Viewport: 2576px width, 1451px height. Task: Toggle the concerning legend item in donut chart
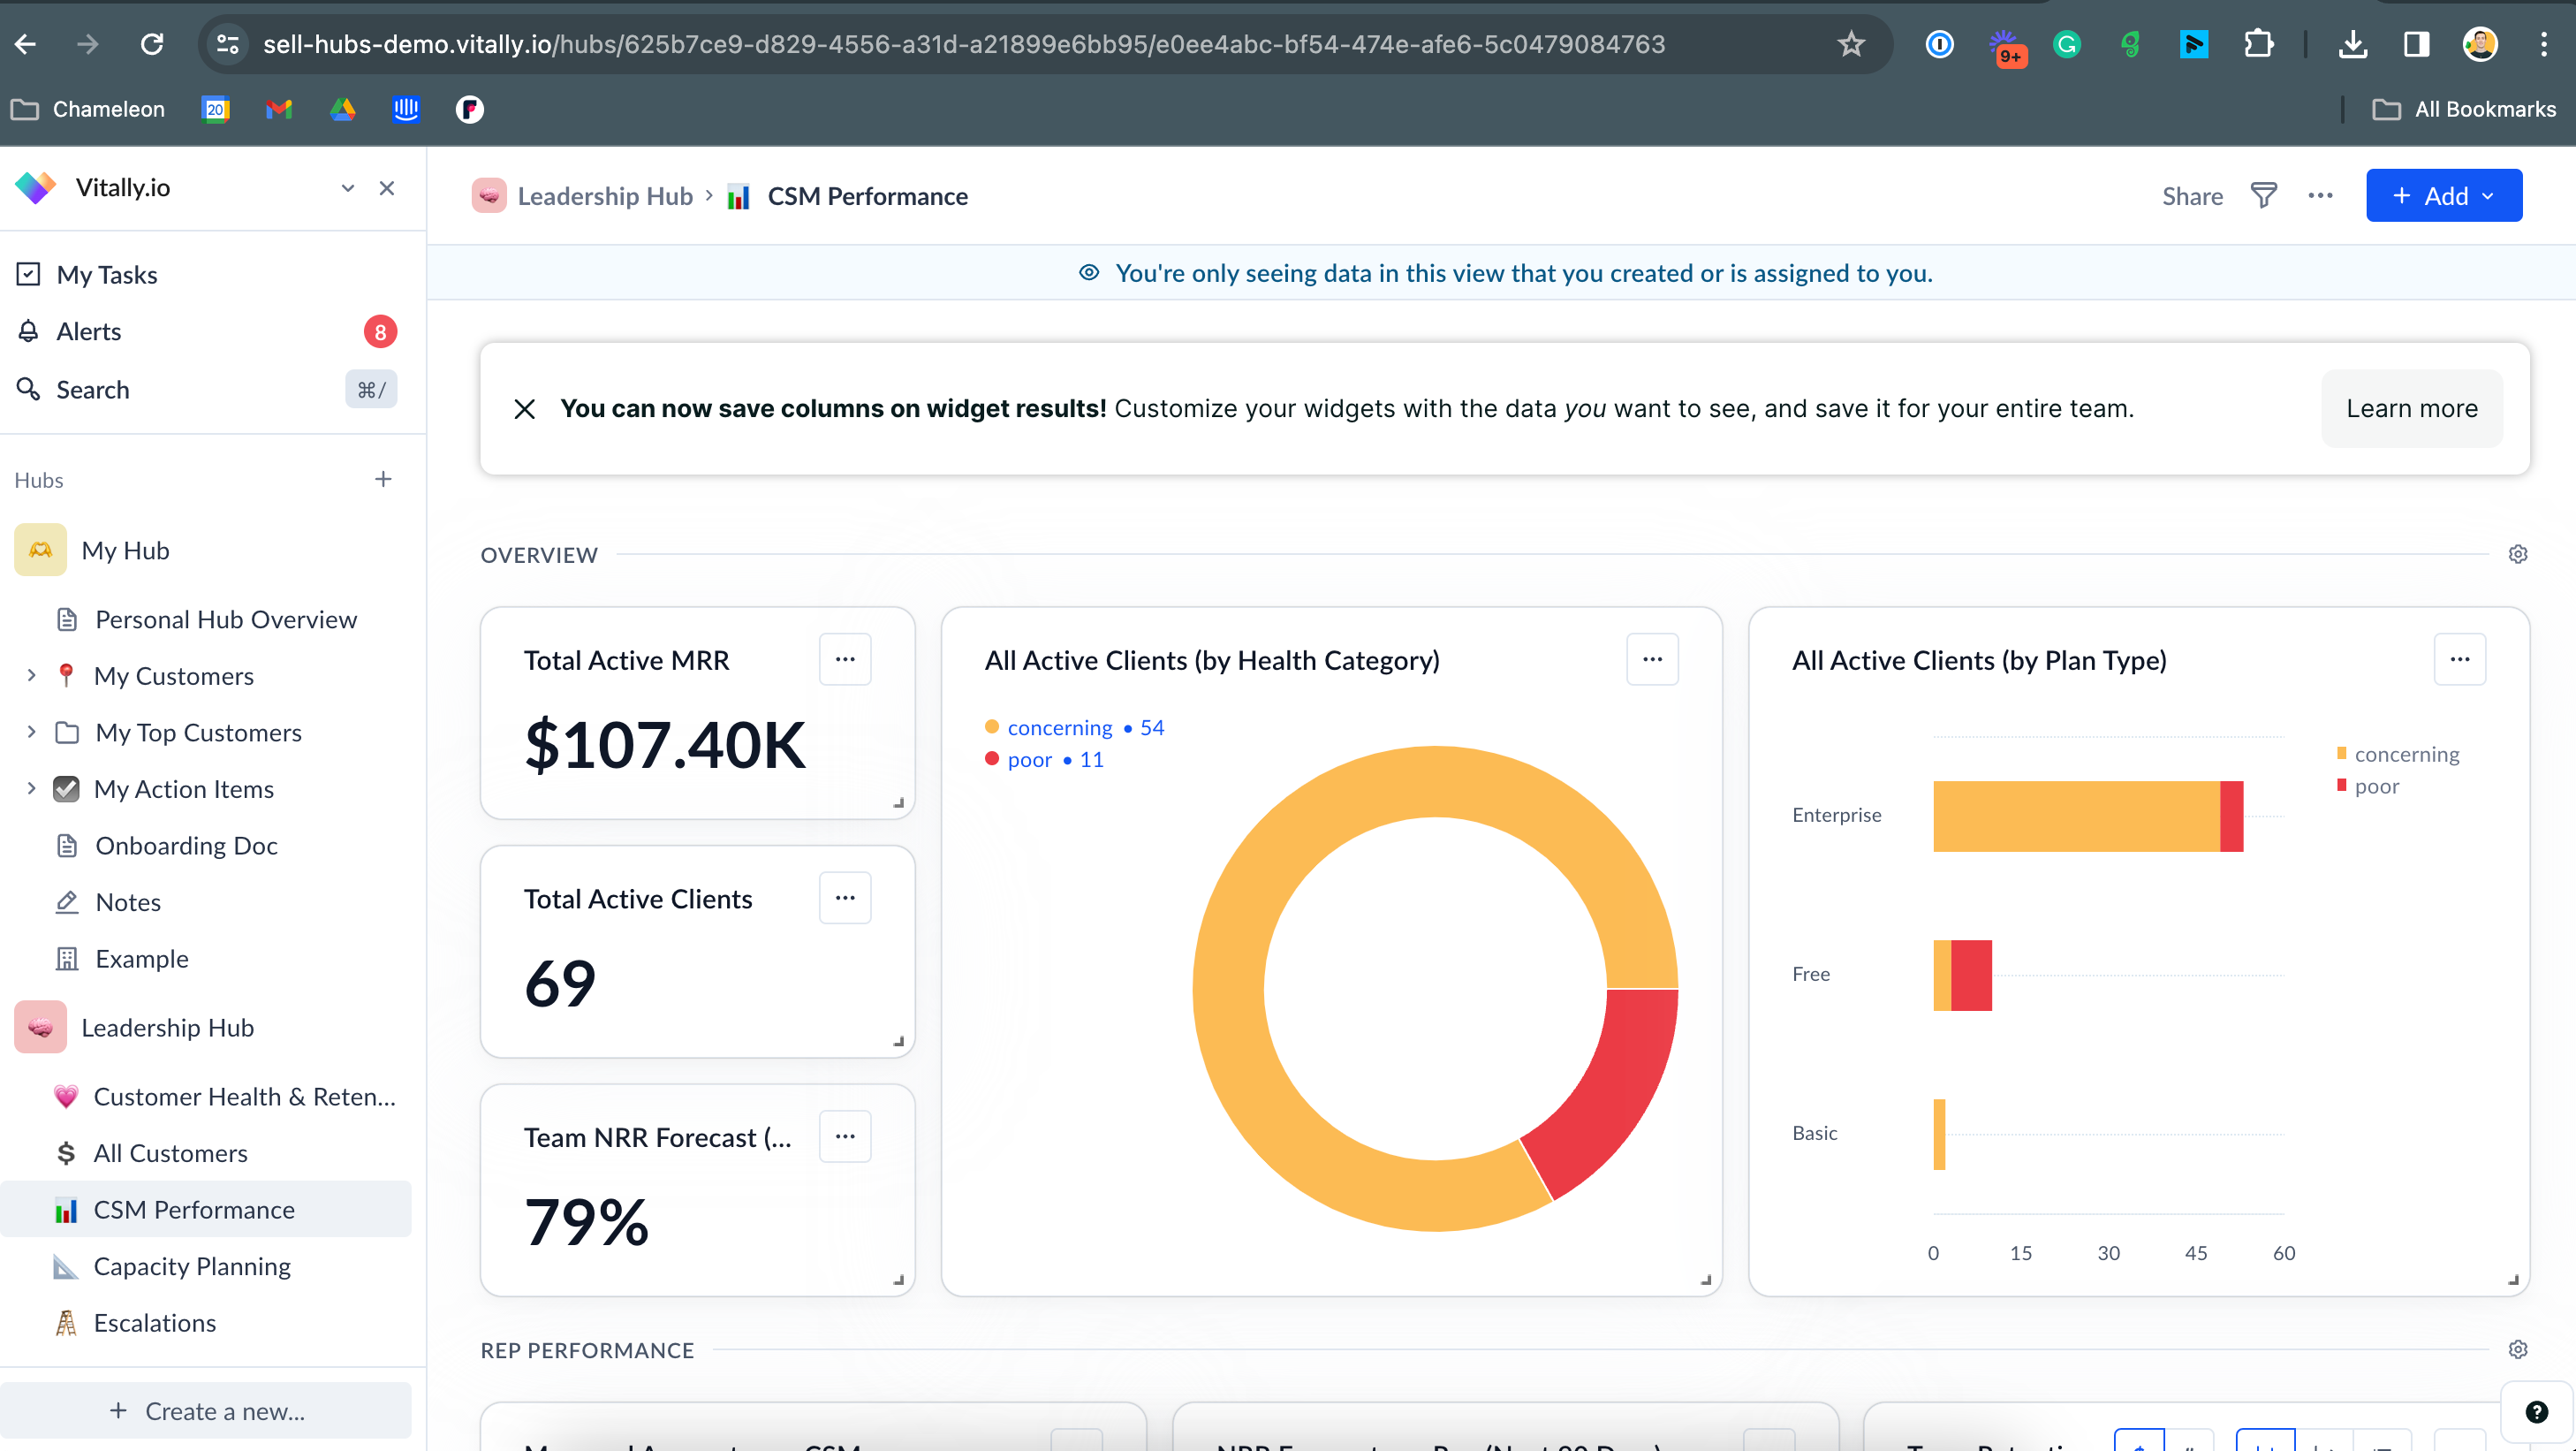1058,728
